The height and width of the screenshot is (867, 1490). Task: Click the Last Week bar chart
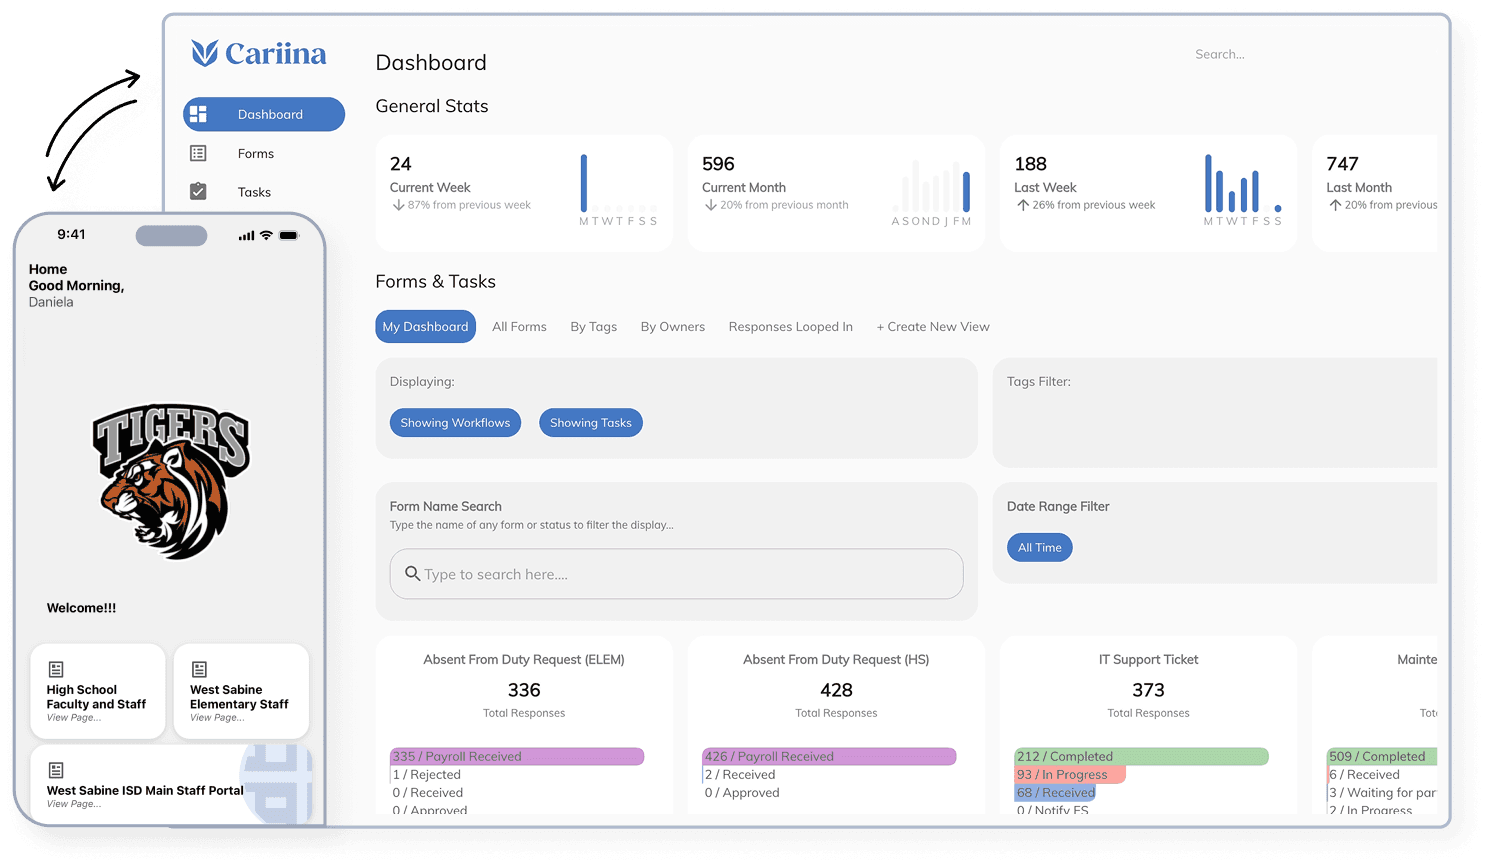(1243, 190)
